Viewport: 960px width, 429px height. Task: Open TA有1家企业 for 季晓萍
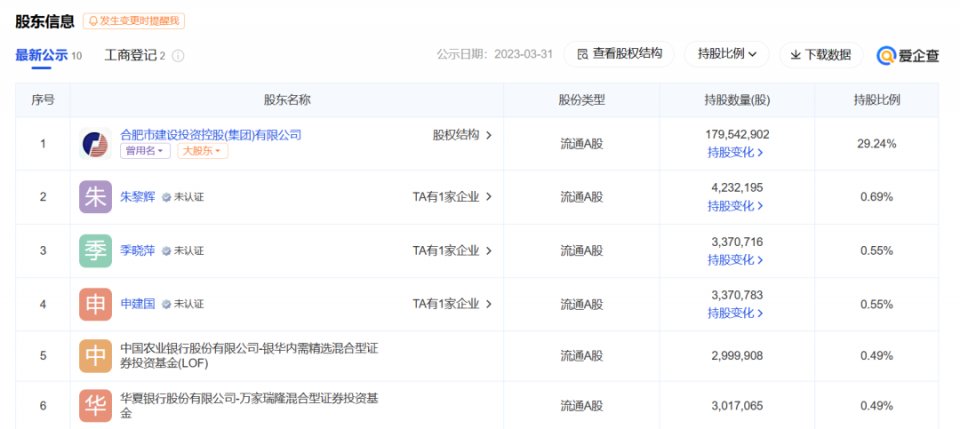coord(452,250)
